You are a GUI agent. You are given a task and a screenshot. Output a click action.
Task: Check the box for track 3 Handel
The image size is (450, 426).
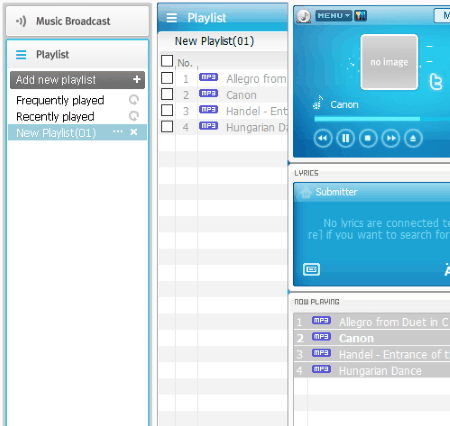167,110
